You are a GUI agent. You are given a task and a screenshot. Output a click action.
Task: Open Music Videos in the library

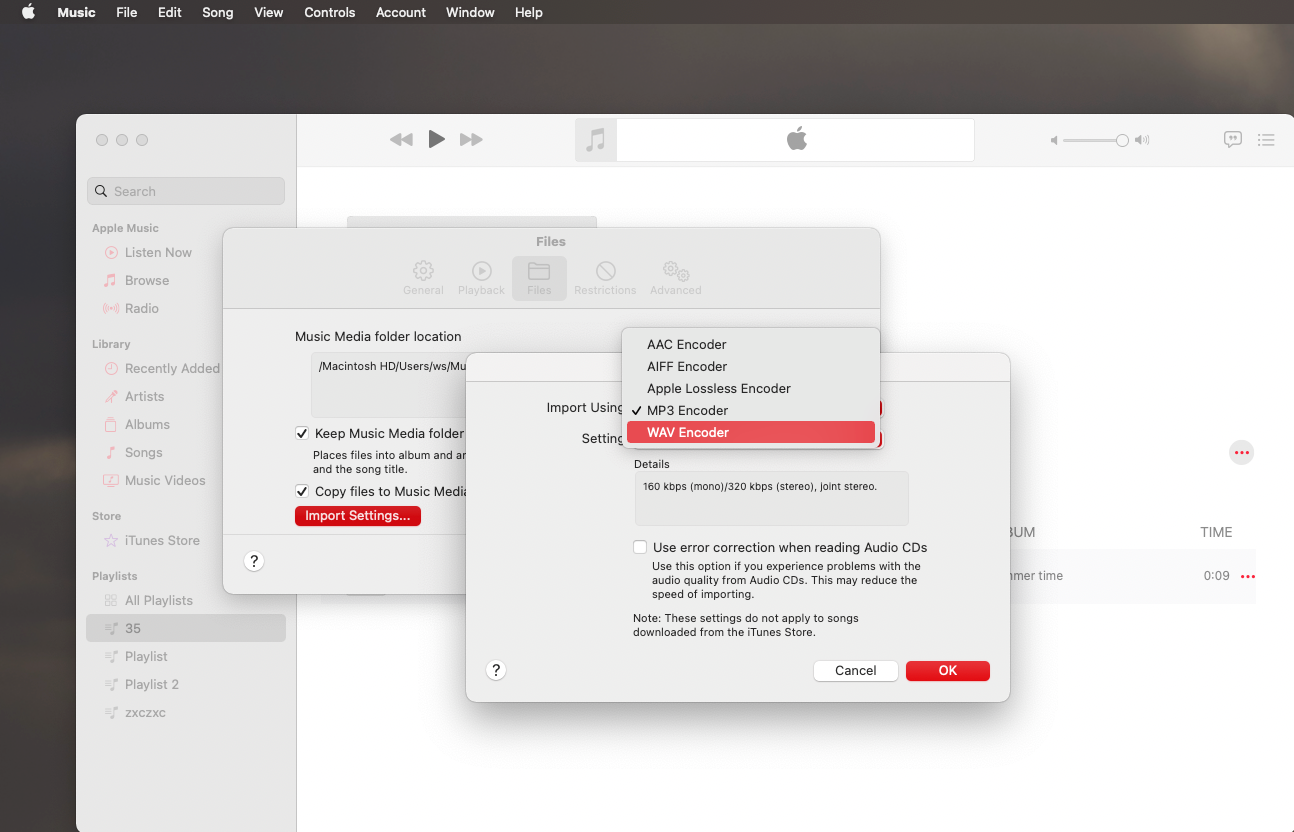(165, 480)
